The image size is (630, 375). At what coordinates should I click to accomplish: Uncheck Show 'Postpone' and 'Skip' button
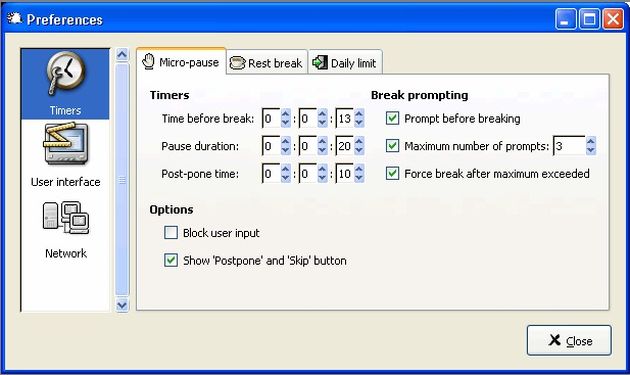(171, 260)
